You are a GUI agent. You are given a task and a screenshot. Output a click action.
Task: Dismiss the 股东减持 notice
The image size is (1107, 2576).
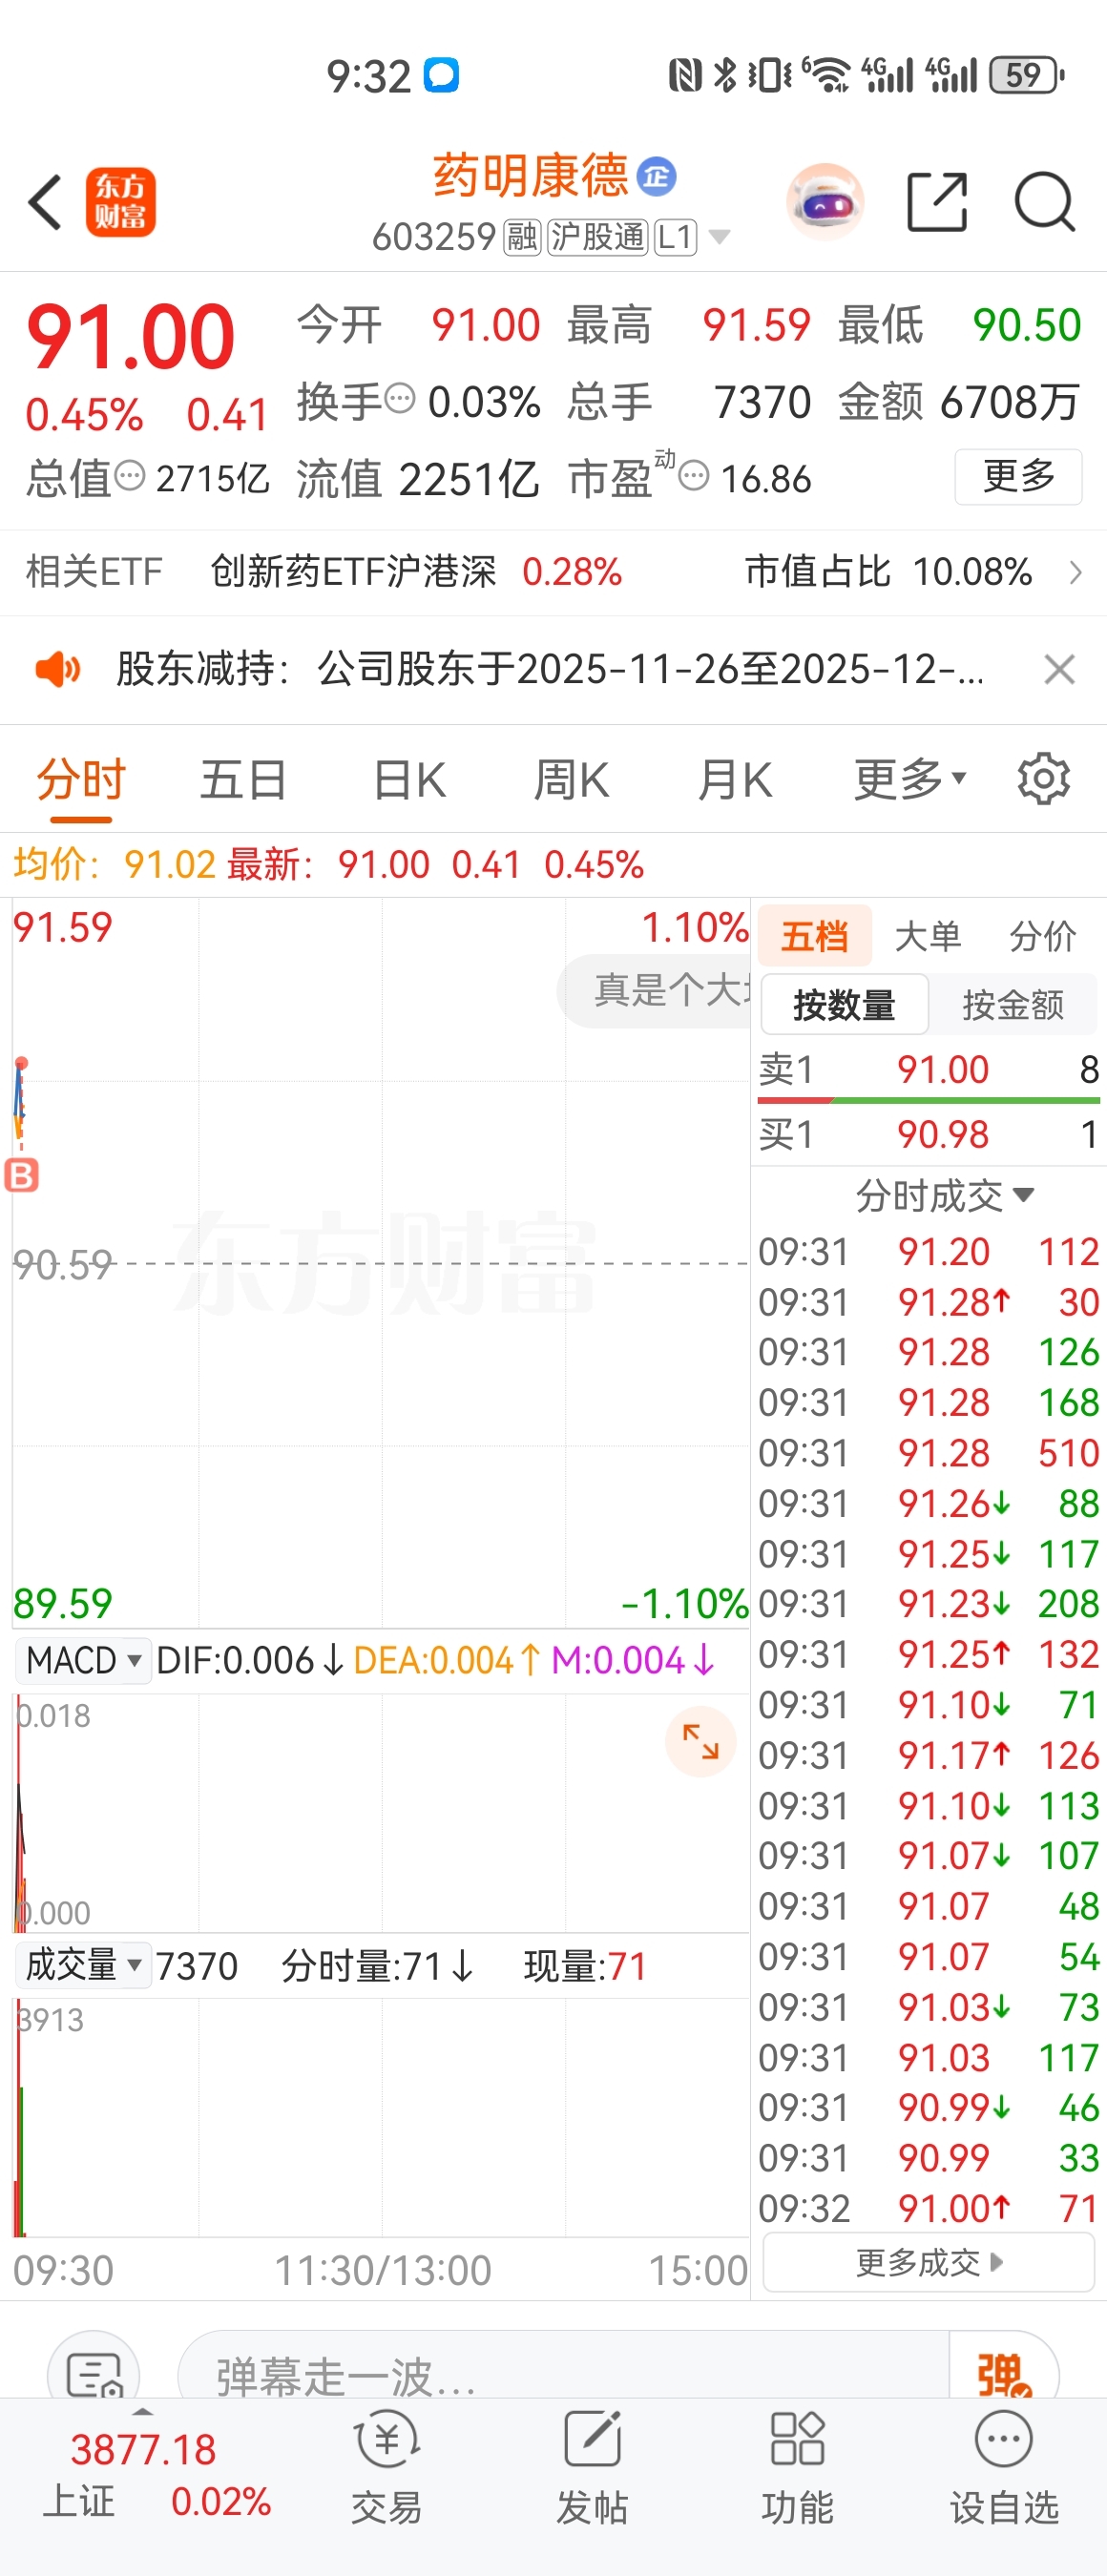pyautogui.click(x=1059, y=669)
